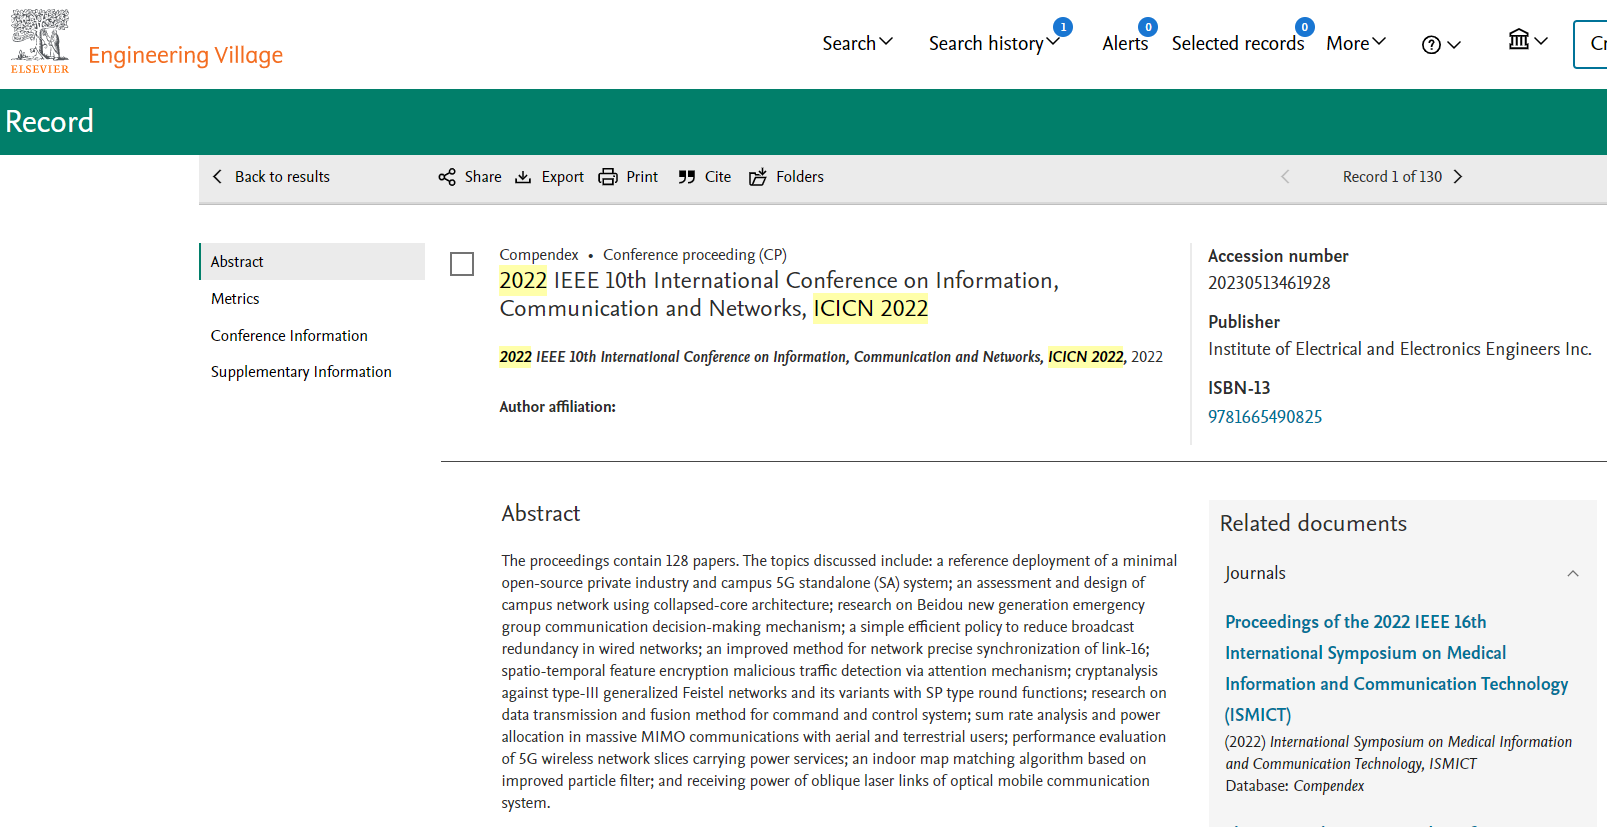Click the Print printer icon

(x=608, y=177)
